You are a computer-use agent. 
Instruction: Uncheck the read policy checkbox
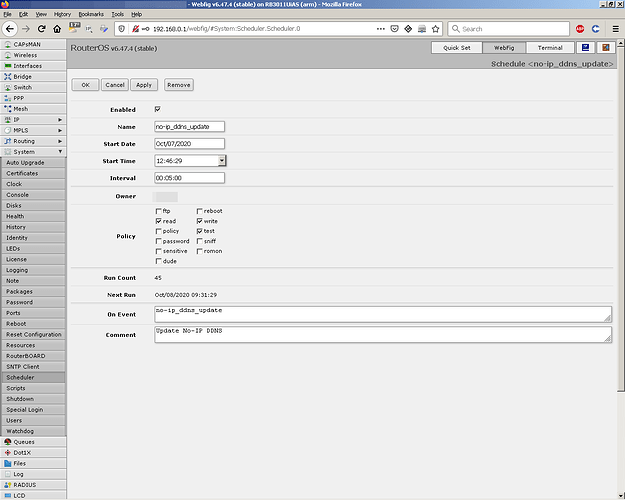[158, 221]
